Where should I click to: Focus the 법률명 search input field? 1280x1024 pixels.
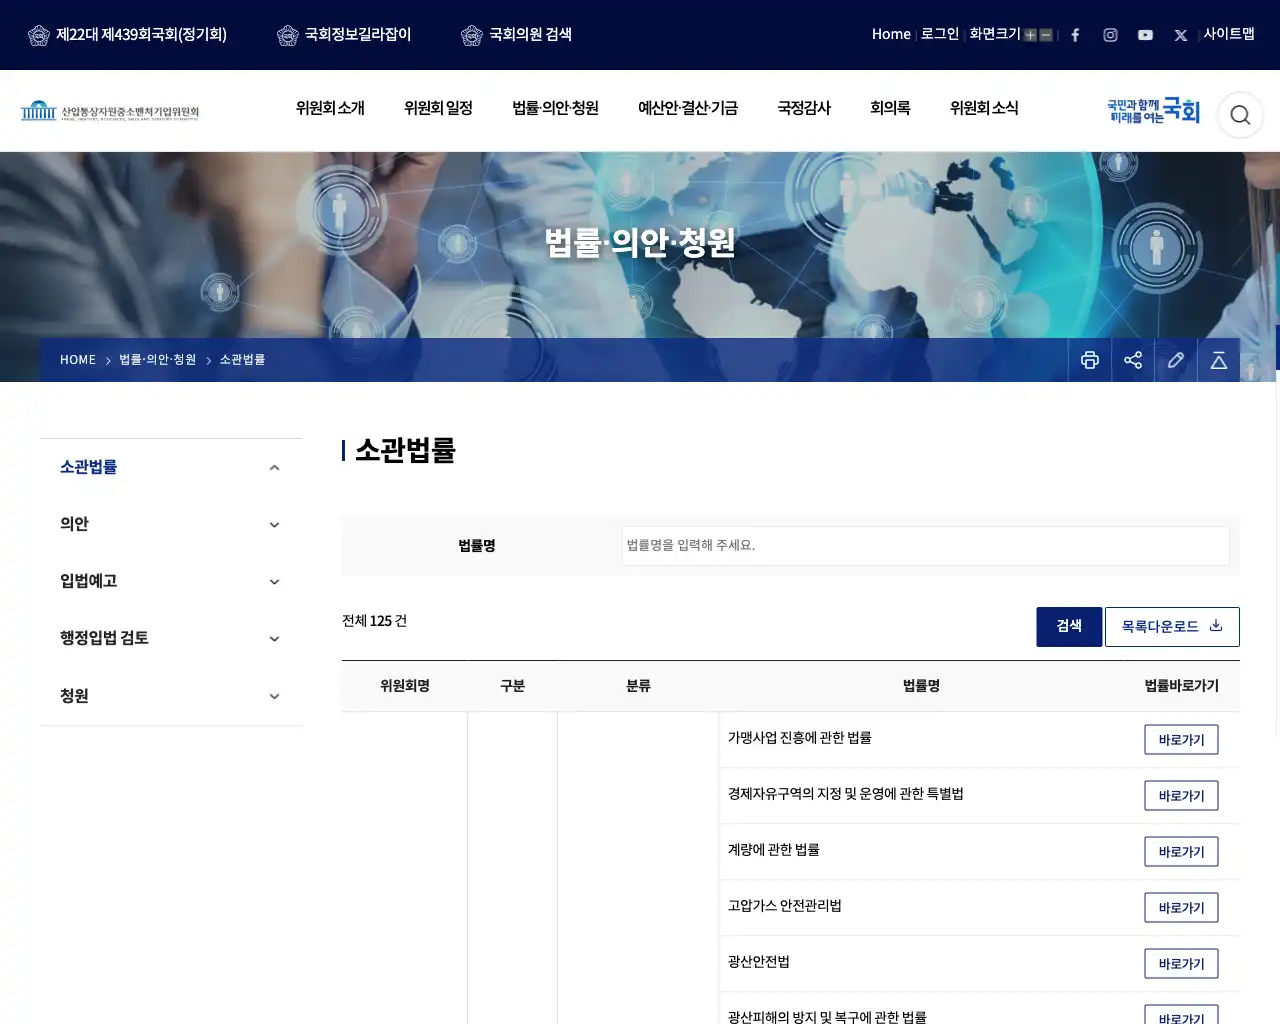[925, 546]
